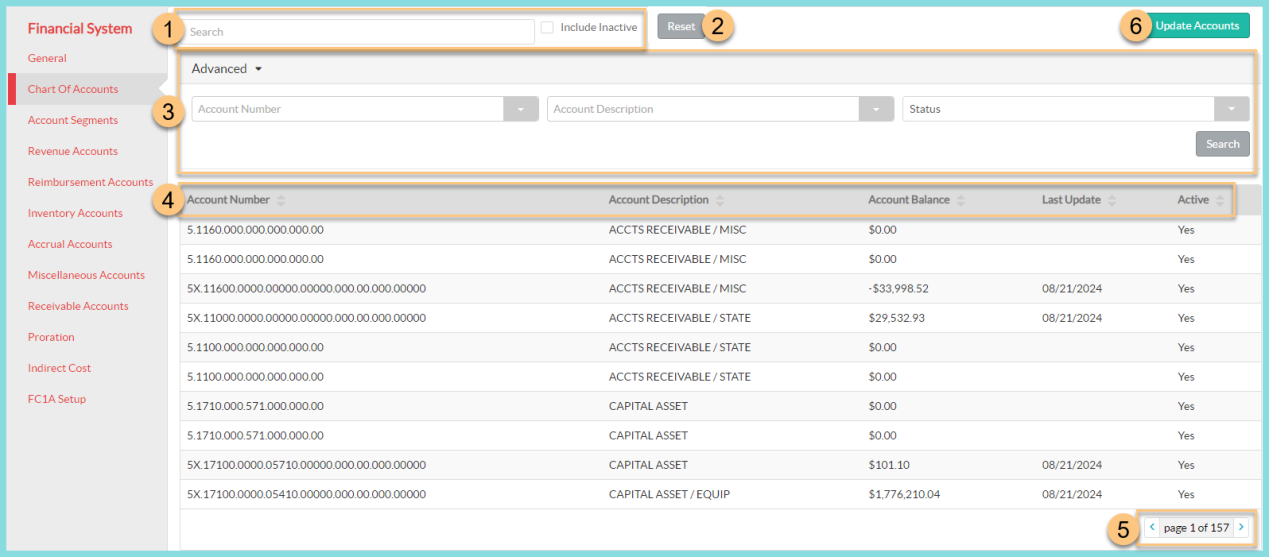The height and width of the screenshot is (557, 1269).
Task: Go to Inventory Accounts sidebar item
Action: (x=75, y=213)
